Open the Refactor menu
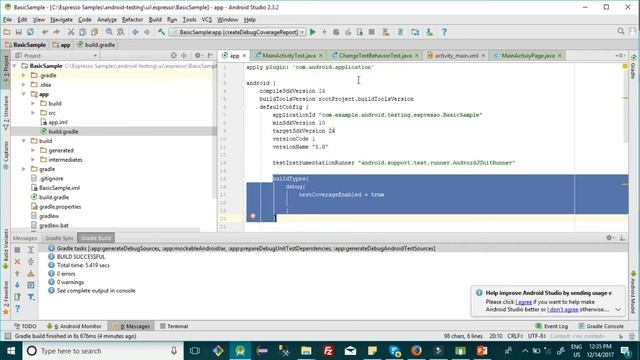The height and width of the screenshot is (360, 640). [x=132, y=20]
